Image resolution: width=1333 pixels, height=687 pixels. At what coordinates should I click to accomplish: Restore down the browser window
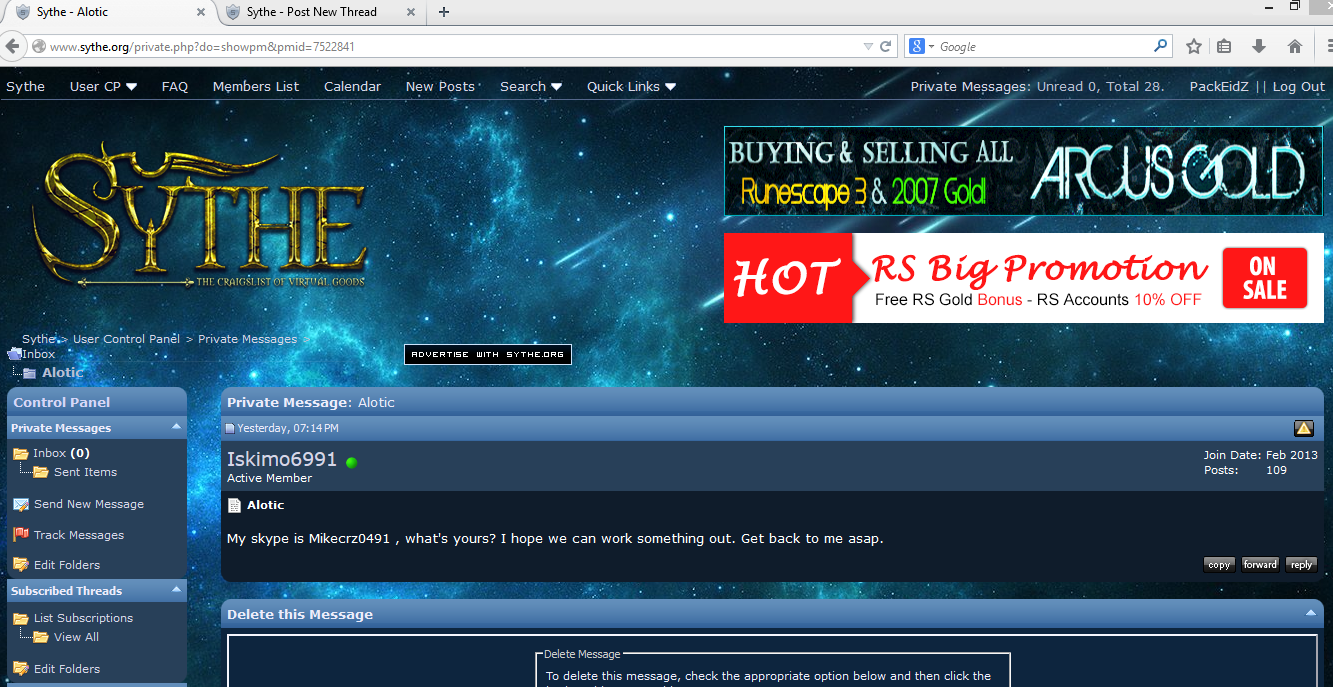[x=1295, y=6]
